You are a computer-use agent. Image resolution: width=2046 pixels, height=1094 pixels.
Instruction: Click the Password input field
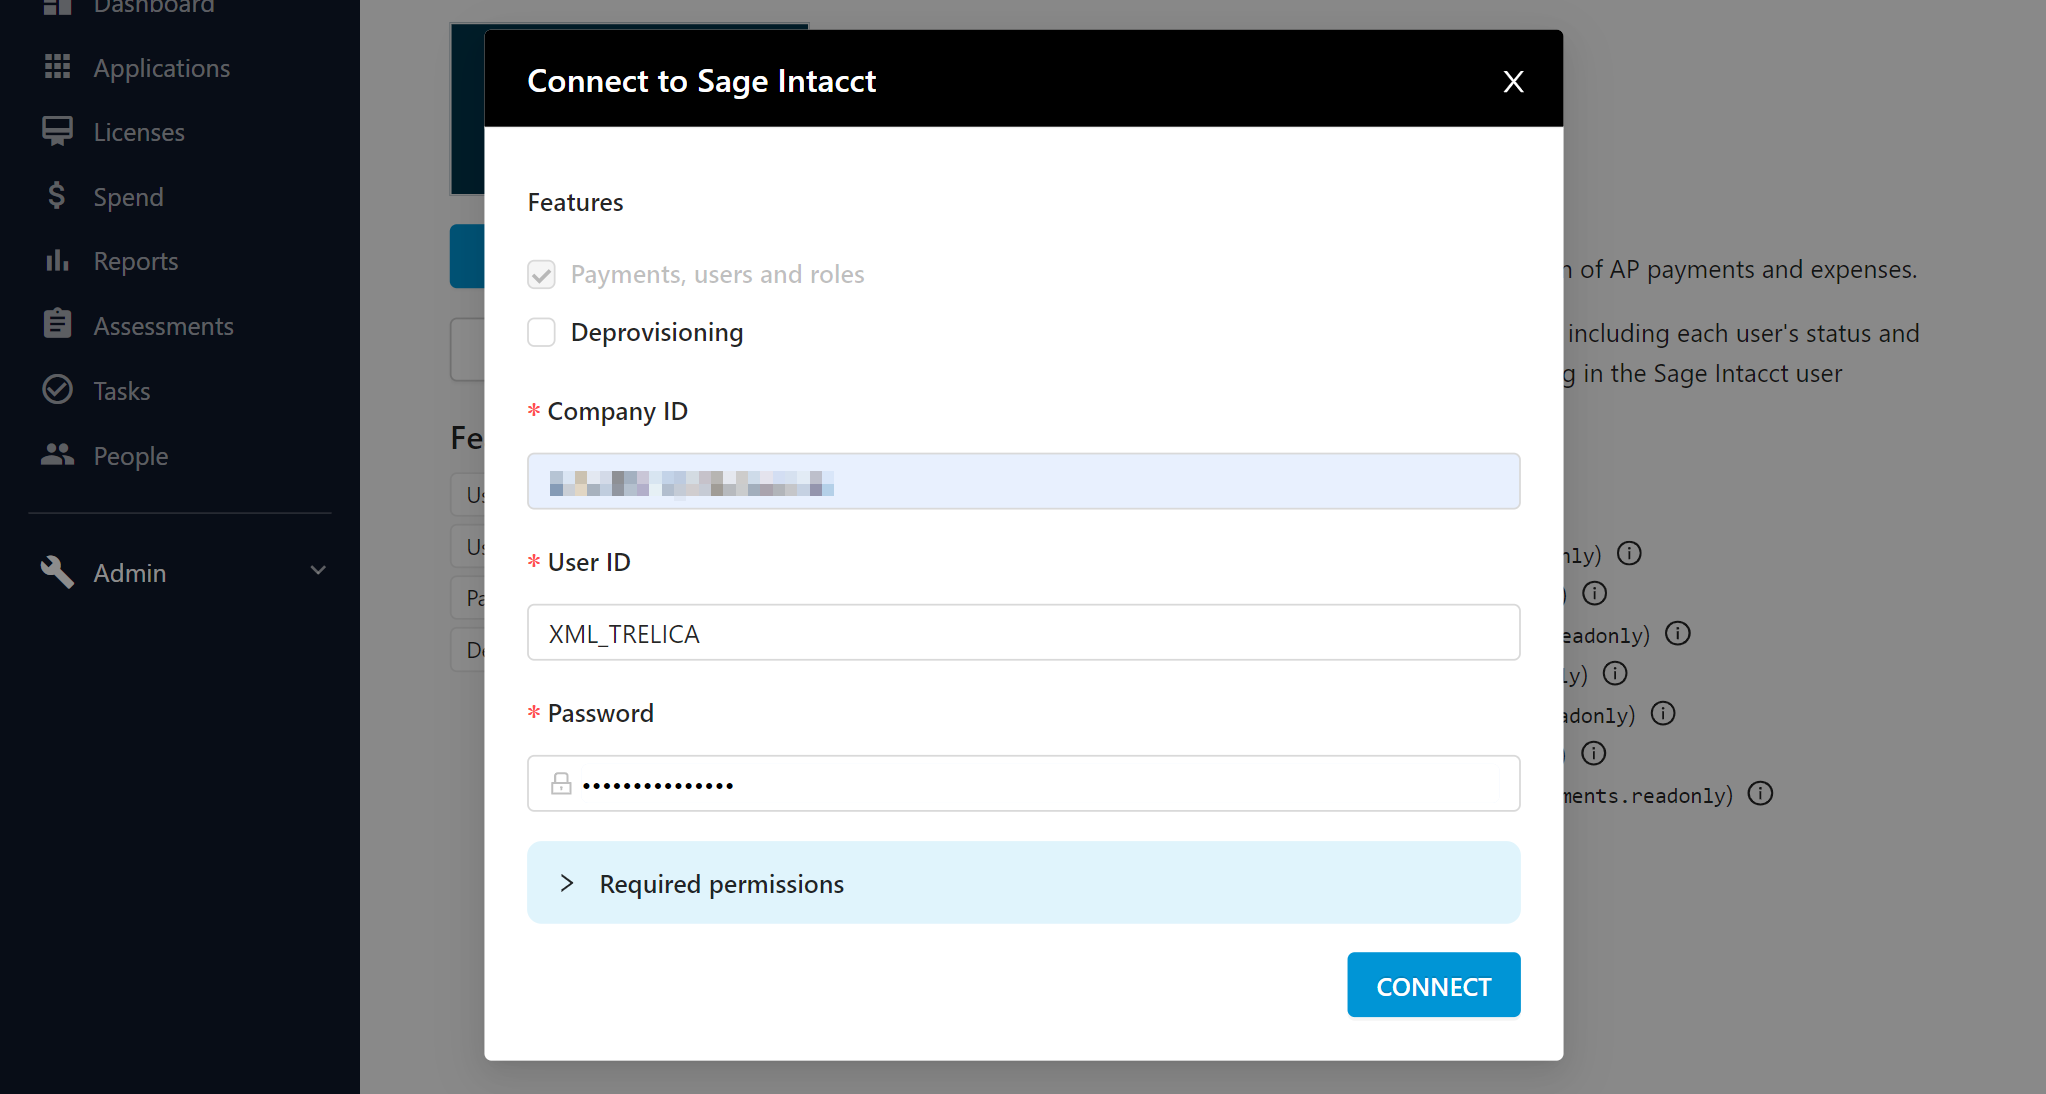click(1023, 784)
